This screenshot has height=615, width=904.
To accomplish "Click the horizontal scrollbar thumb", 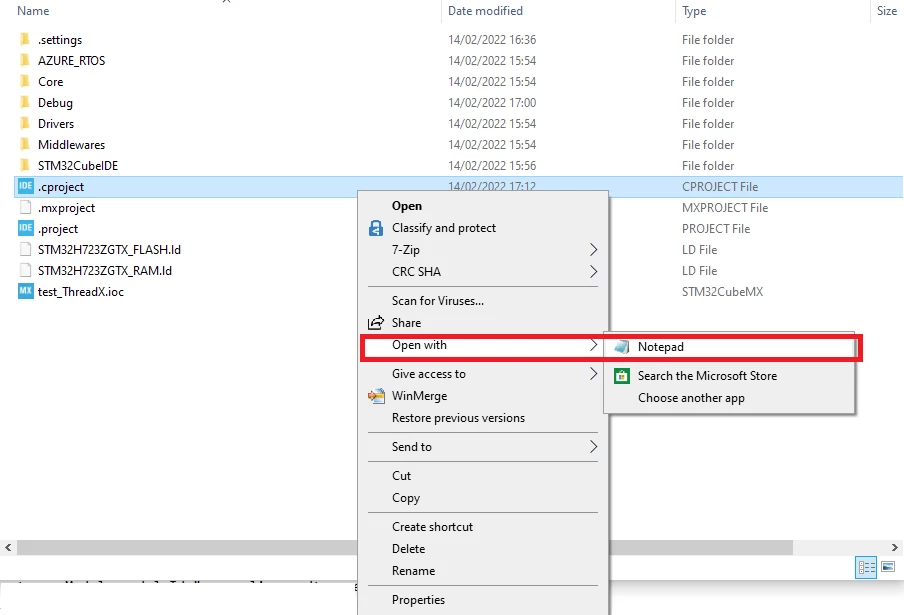I will (x=405, y=548).
